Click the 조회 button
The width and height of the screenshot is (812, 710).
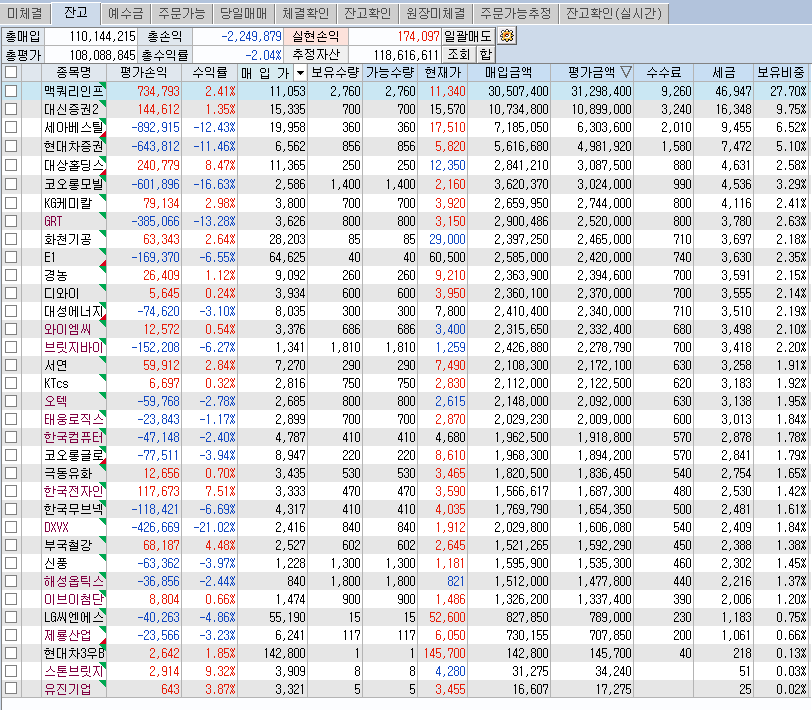(458, 54)
